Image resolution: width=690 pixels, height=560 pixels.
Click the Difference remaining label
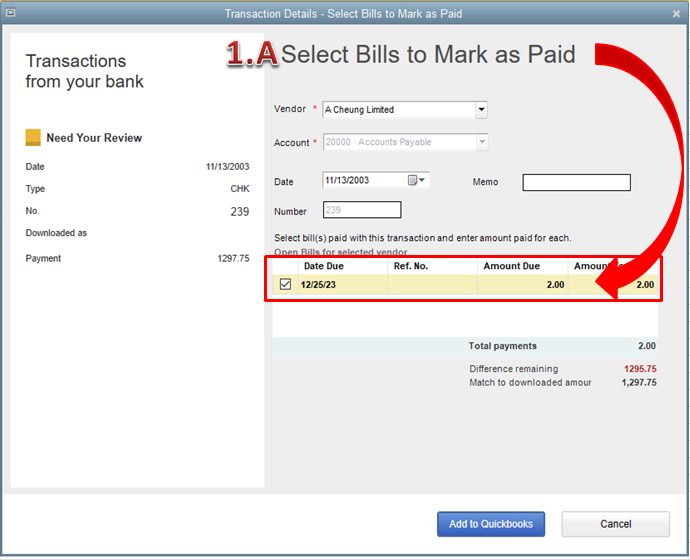pyautogui.click(x=514, y=369)
